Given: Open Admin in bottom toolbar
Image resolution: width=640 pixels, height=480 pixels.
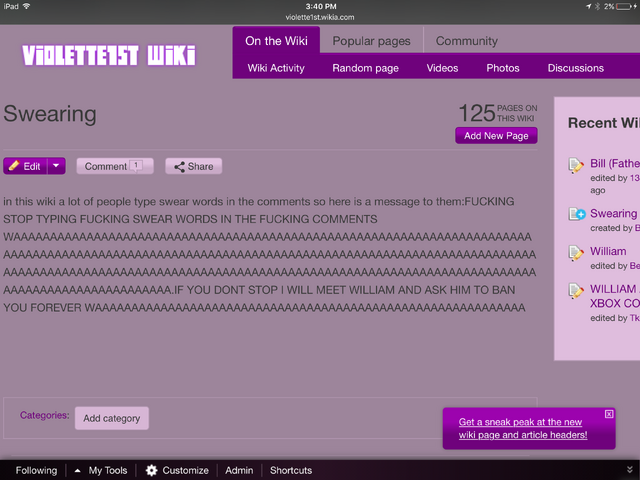Looking at the screenshot, I should coord(239,470).
